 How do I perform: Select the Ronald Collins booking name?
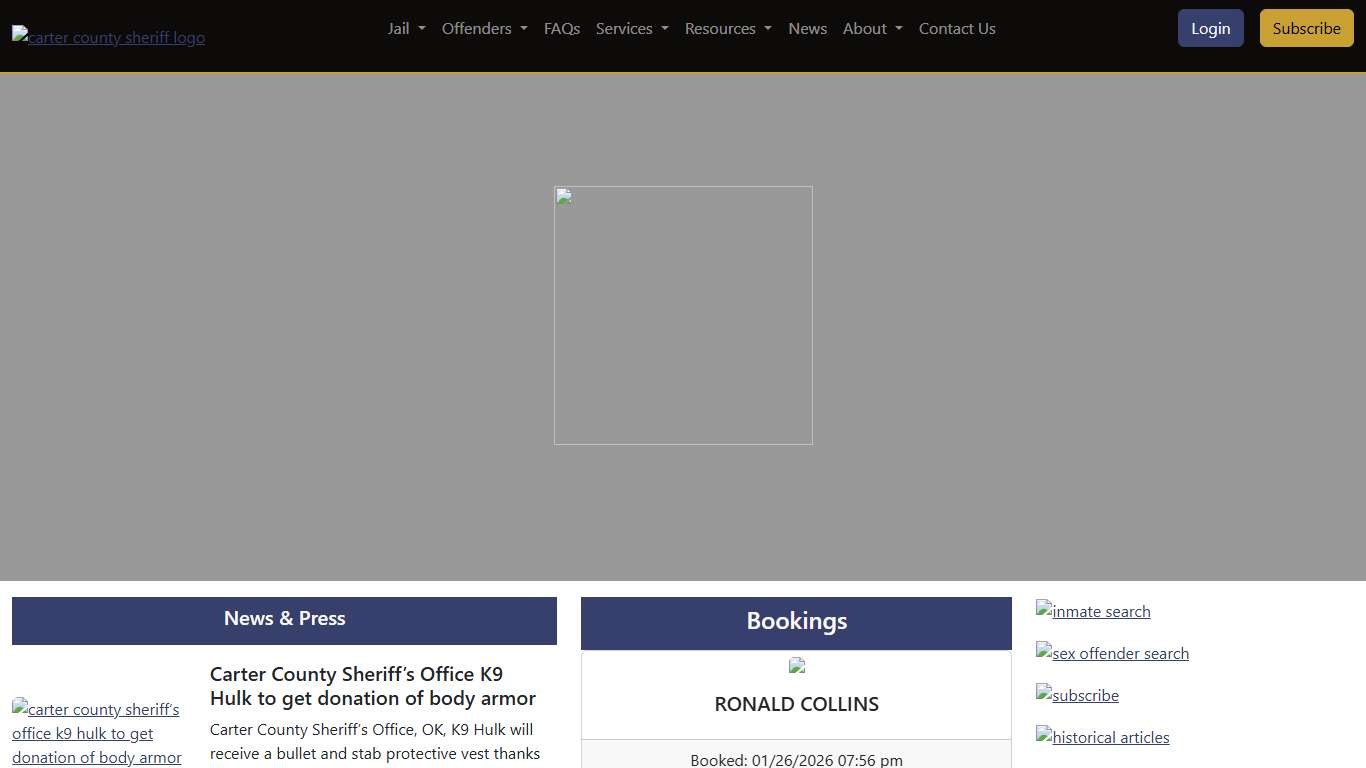point(796,704)
